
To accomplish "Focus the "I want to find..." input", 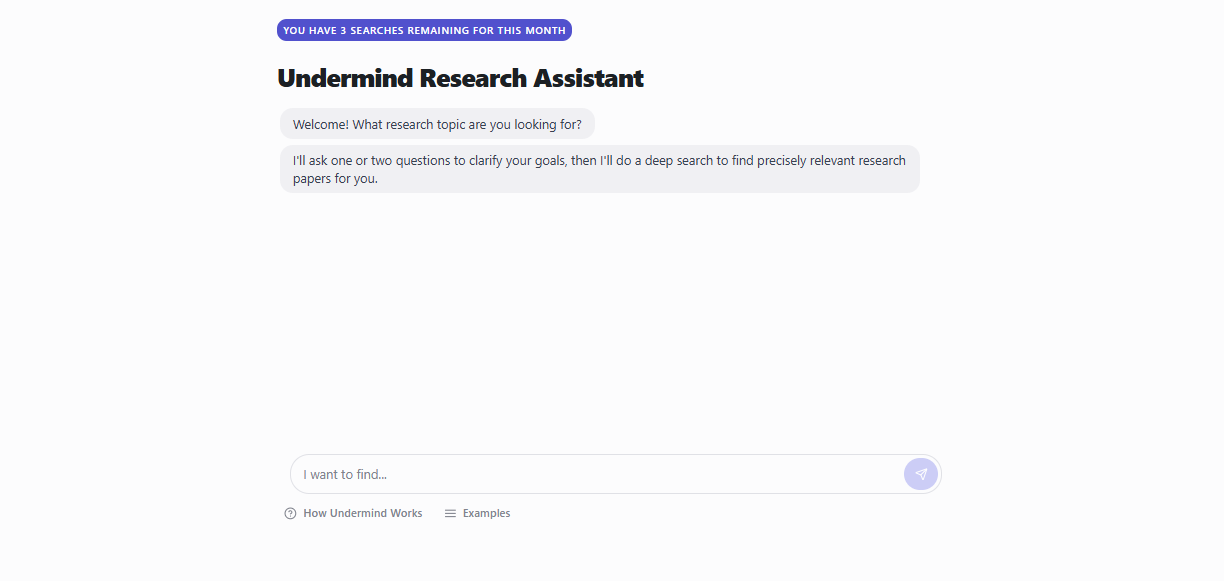I will (x=596, y=474).
